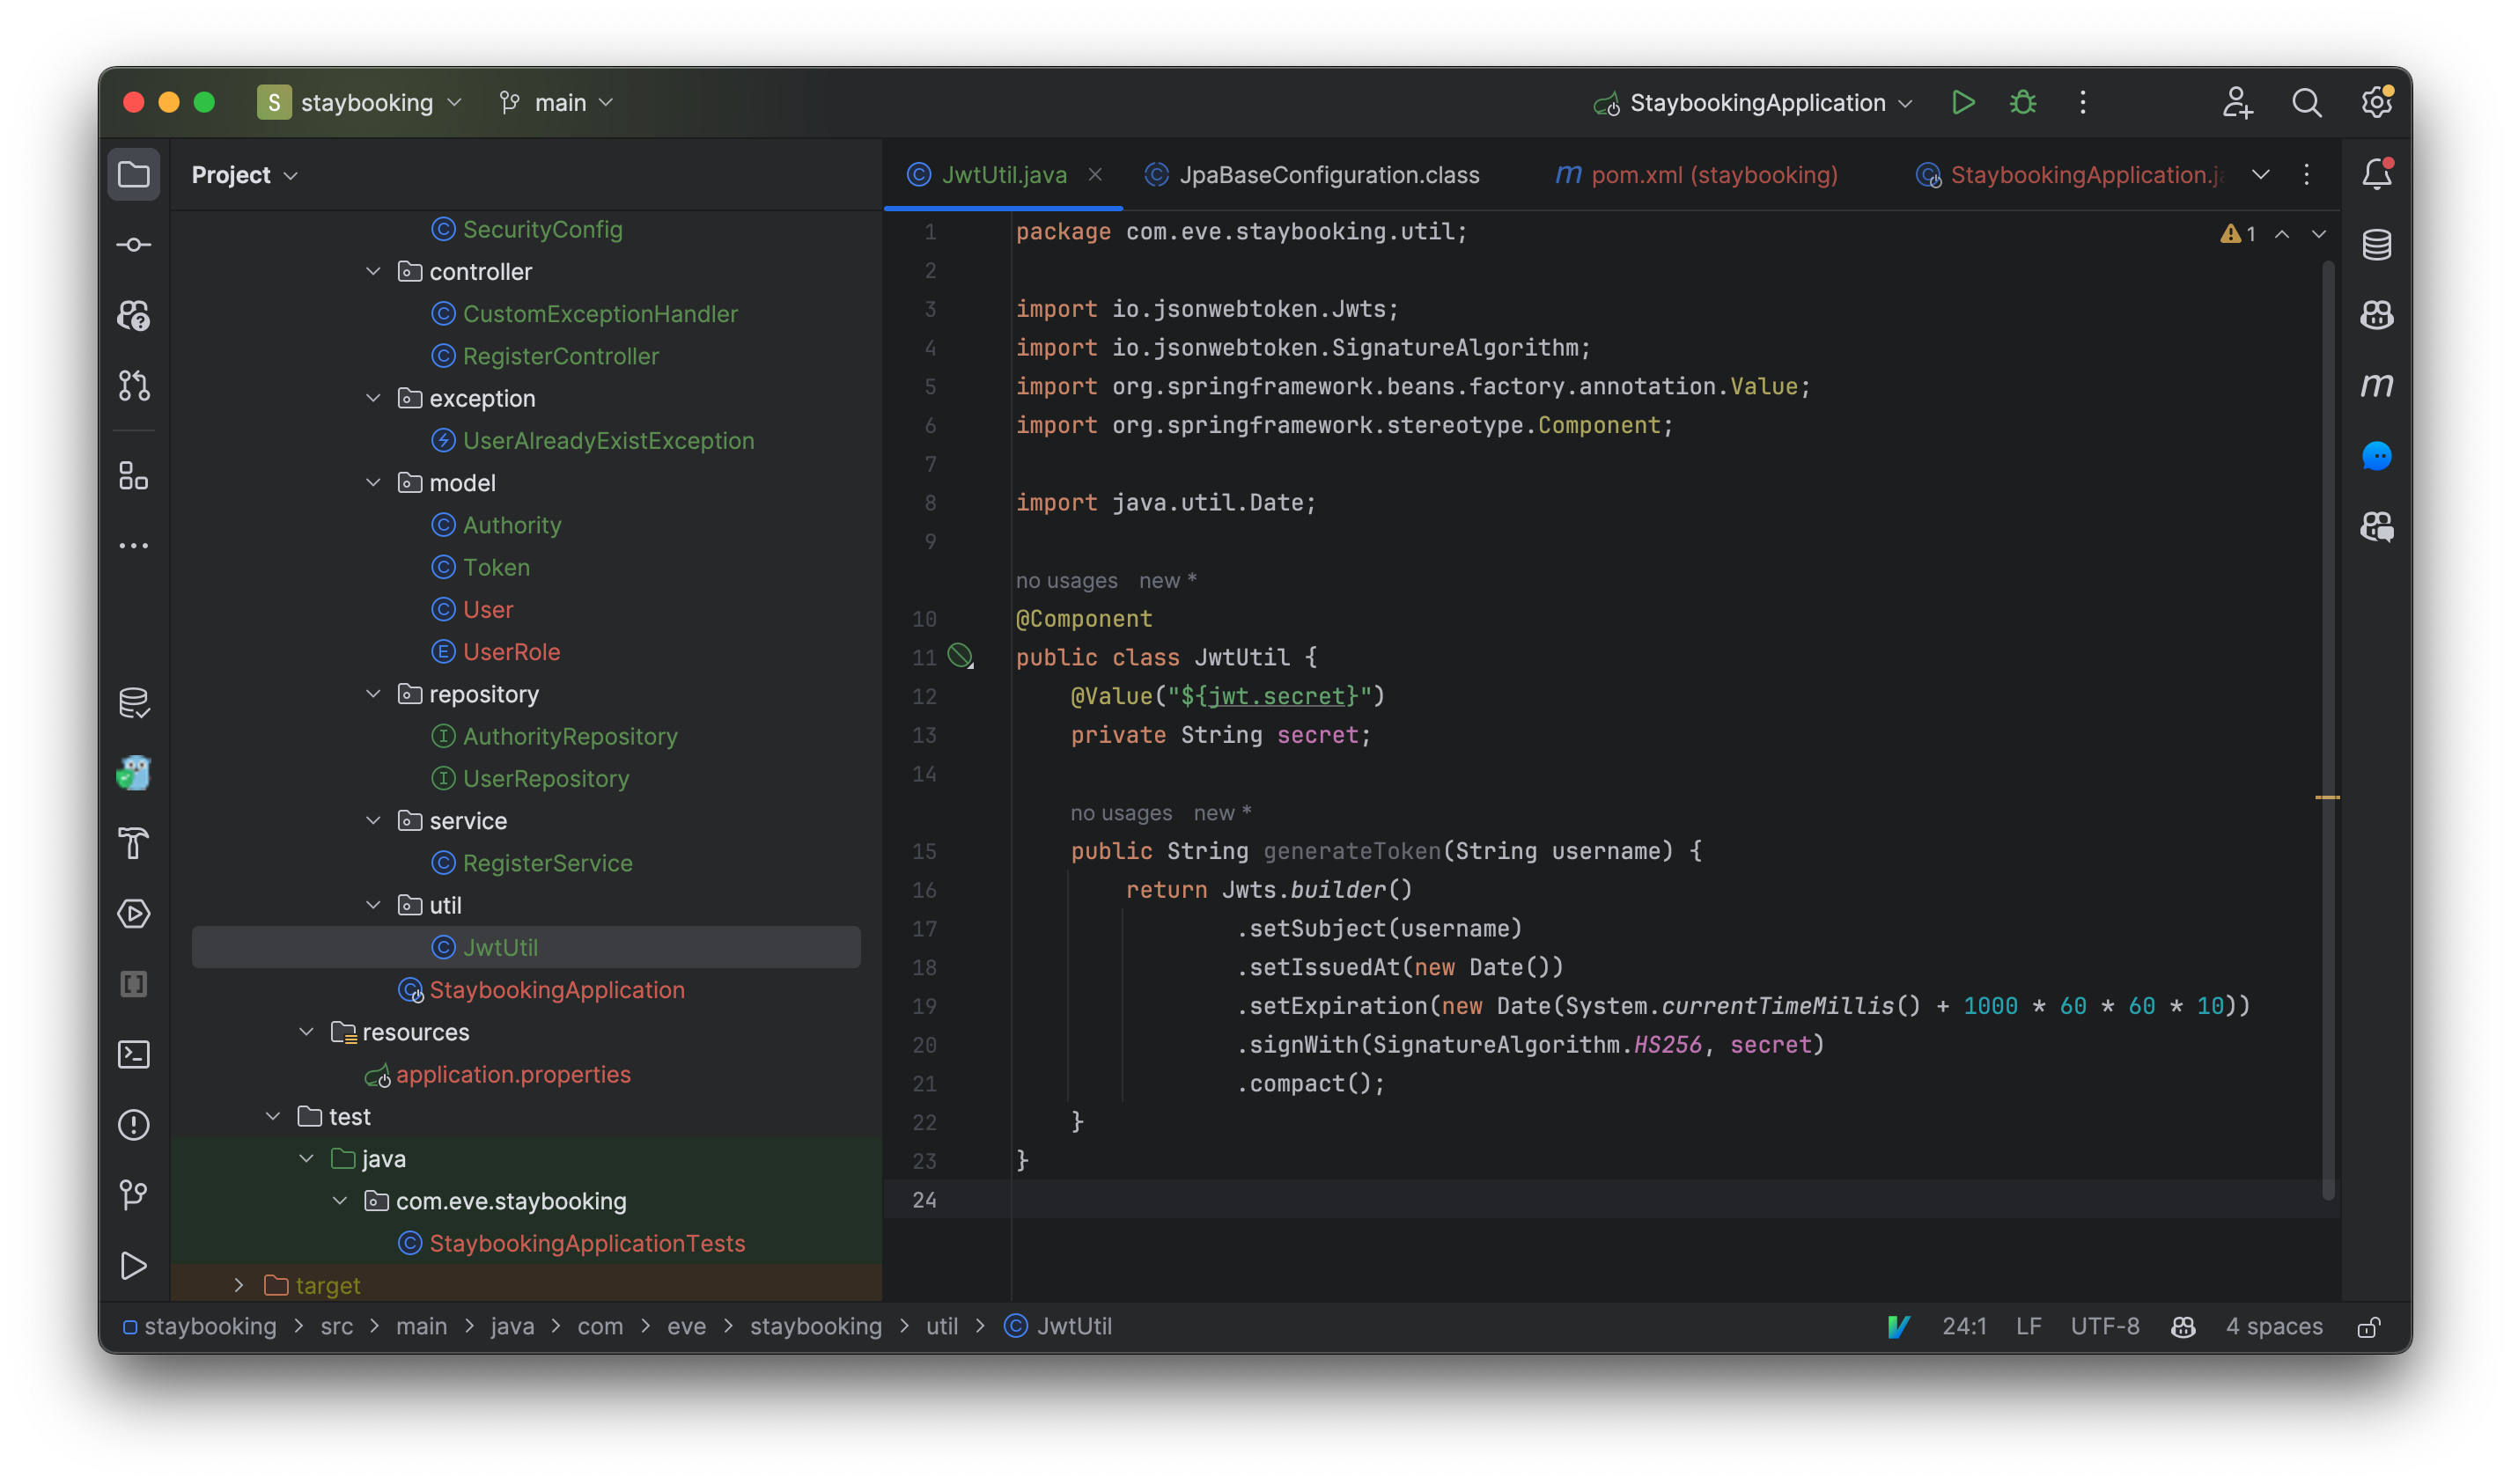Open the Terminal tool window
The image size is (2511, 1484).
click(133, 1054)
